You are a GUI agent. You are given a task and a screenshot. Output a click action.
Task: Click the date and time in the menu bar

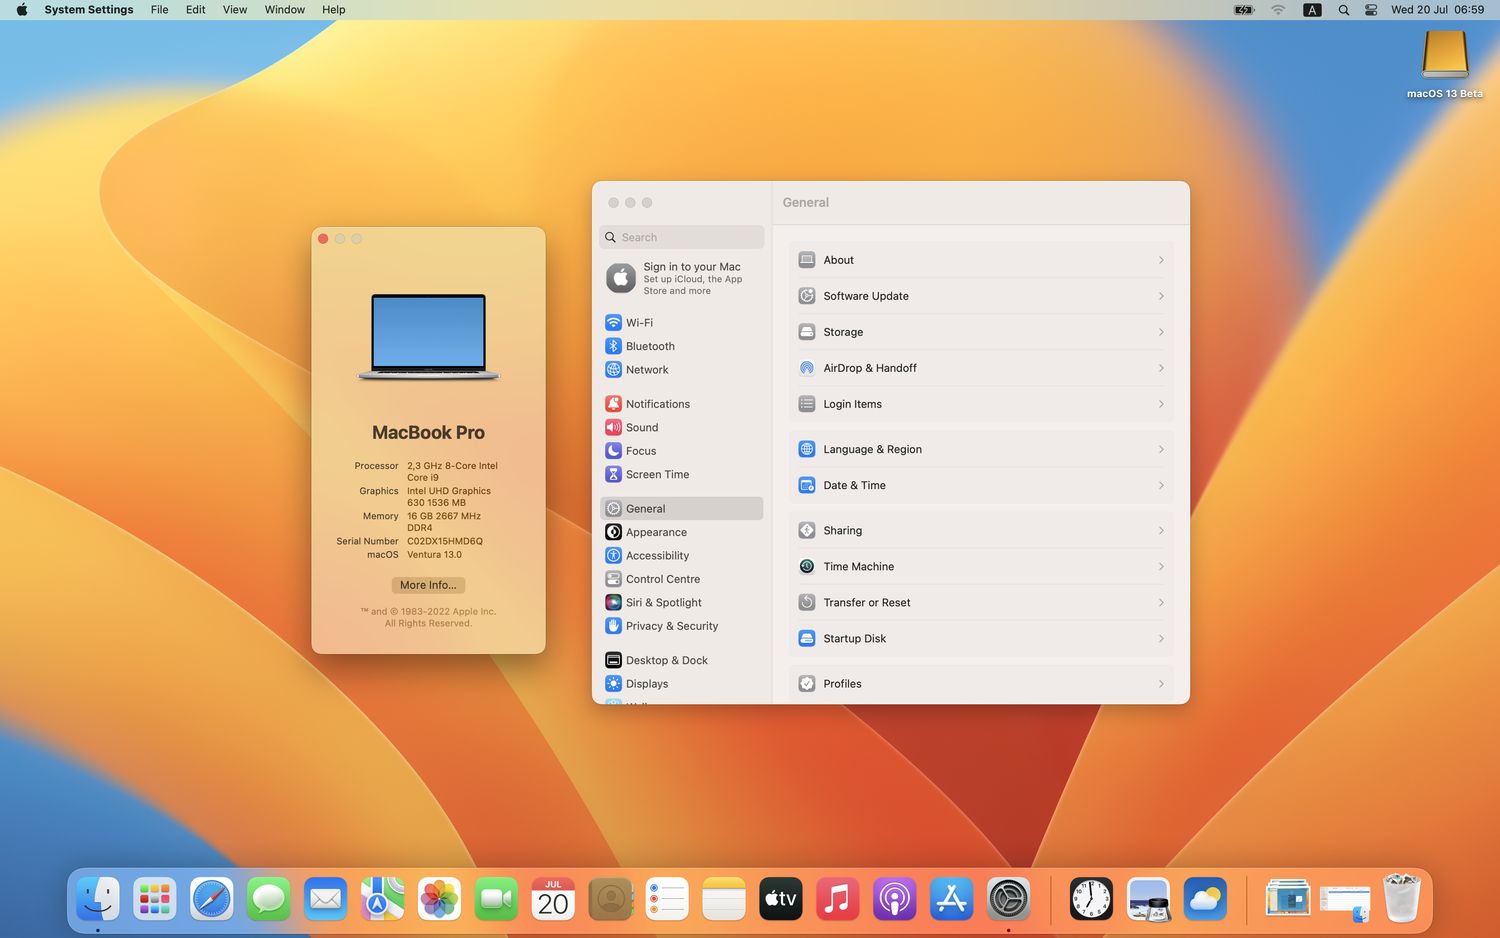tap(1437, 10)
